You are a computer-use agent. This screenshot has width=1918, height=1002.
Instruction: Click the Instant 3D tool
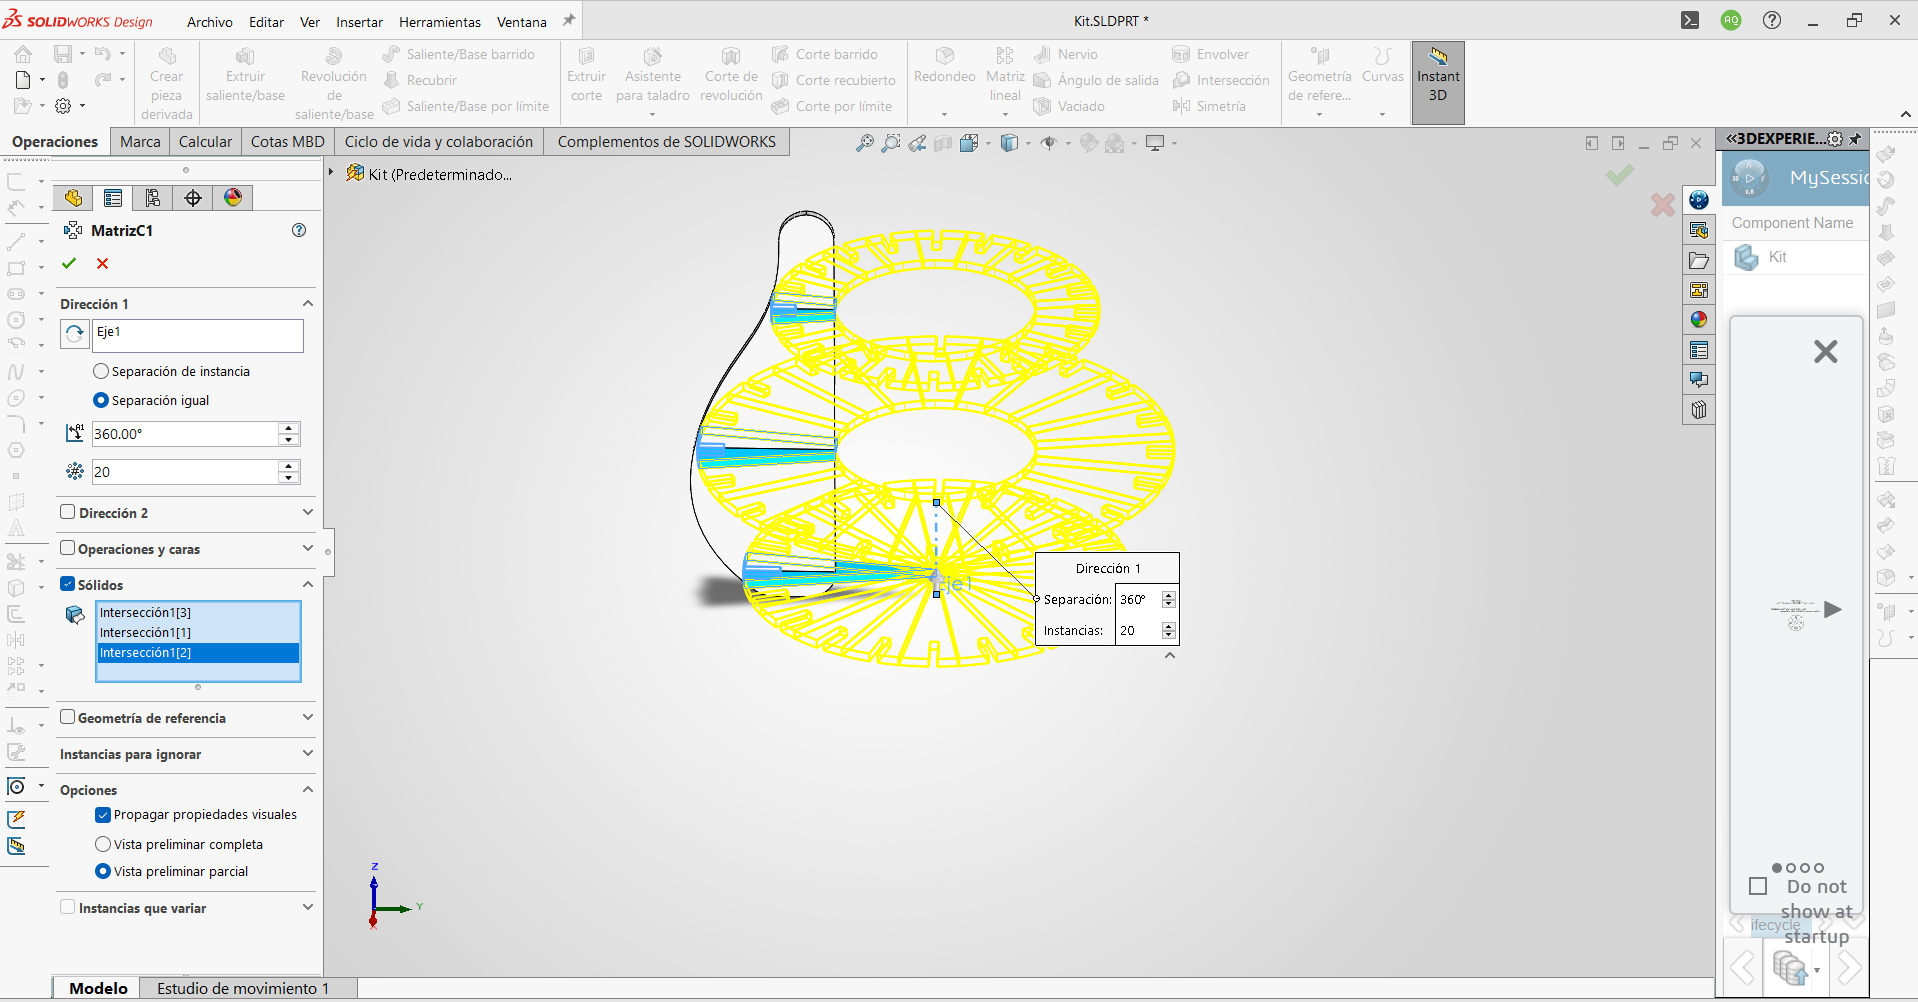point(1438,82)
